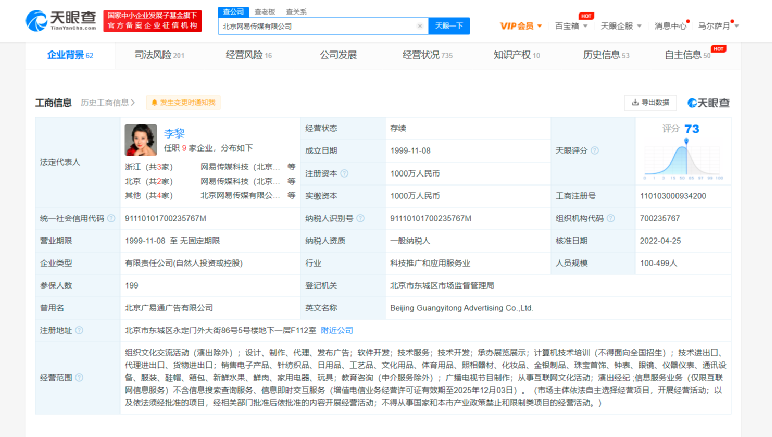Click the 成立日期 value 1999-11-08
The width and height of the screenshot is (772, 437).
point(411,151)
